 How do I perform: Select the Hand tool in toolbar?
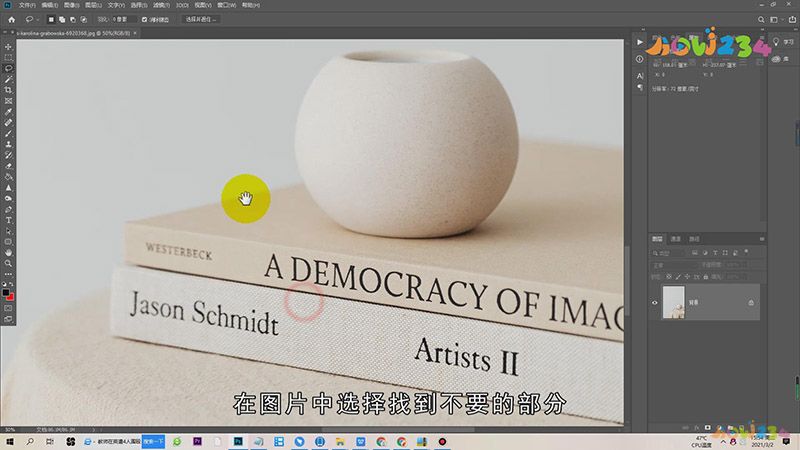pos(8,253)
